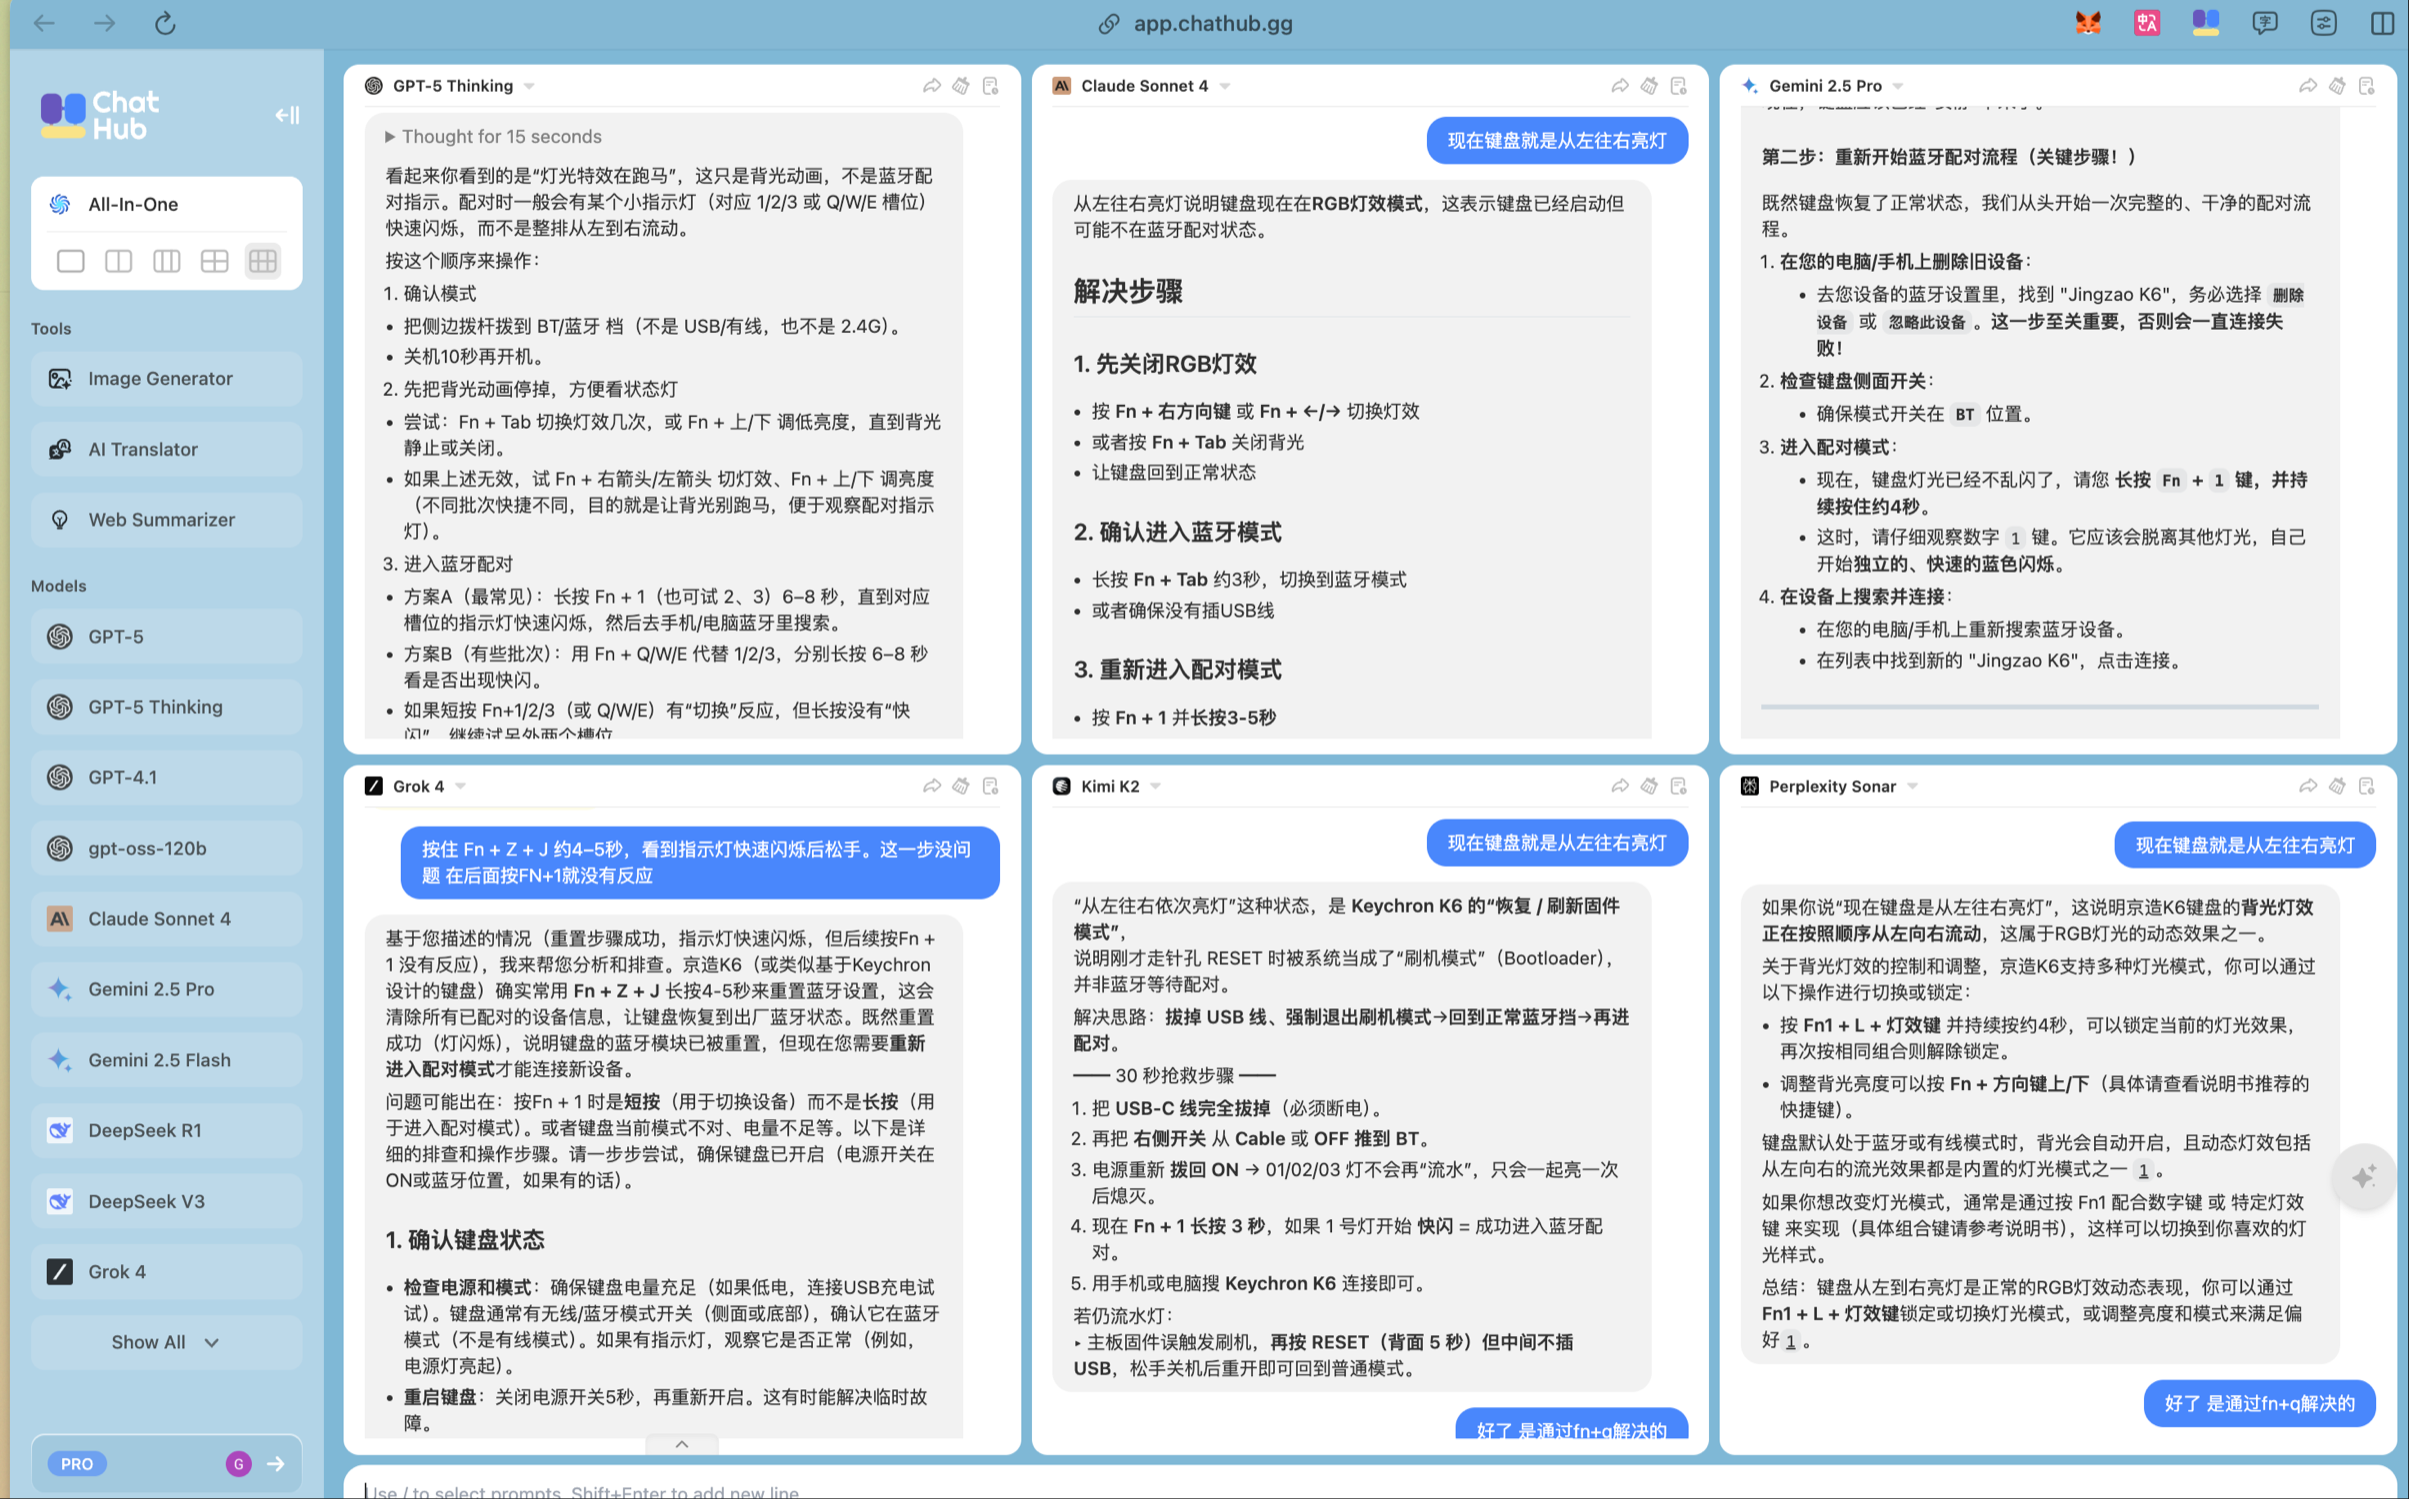Image resolution: width=2409 pixels, height=1499 pixels.
Task: Open Perplexity Sonar panel model dropdown
Action: coord(1912,786)
